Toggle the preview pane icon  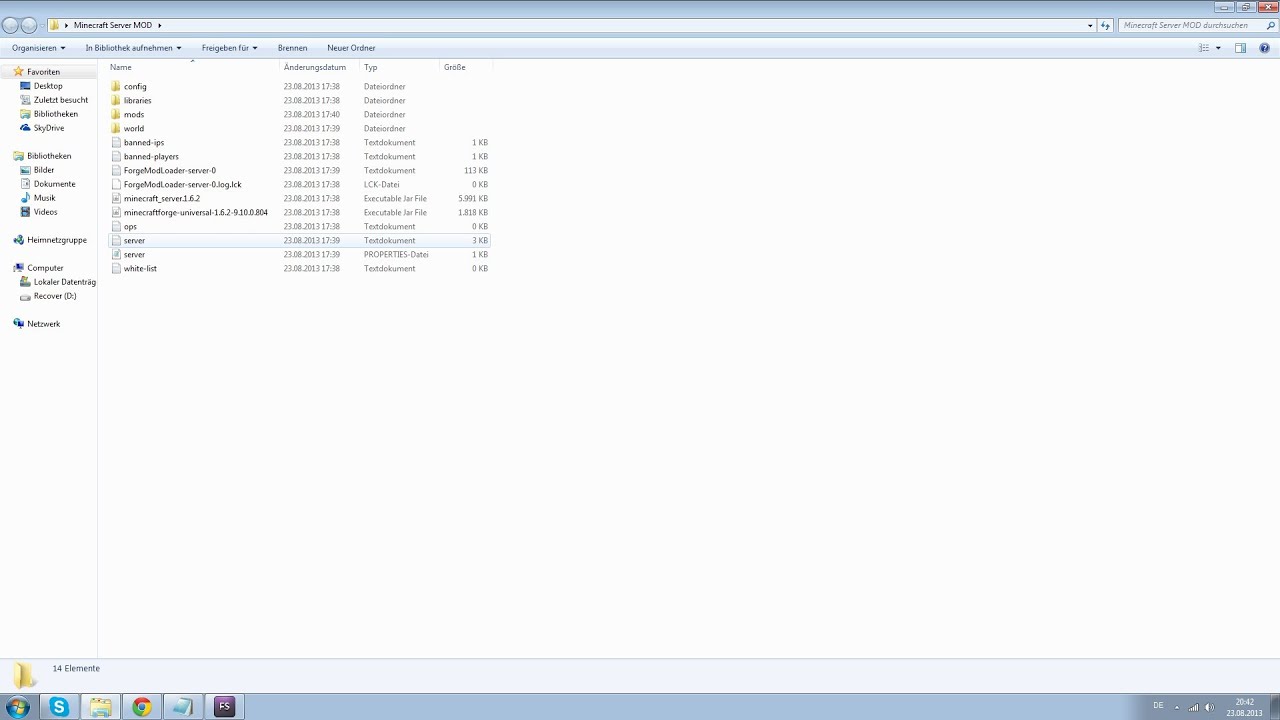pos(1240,48)
